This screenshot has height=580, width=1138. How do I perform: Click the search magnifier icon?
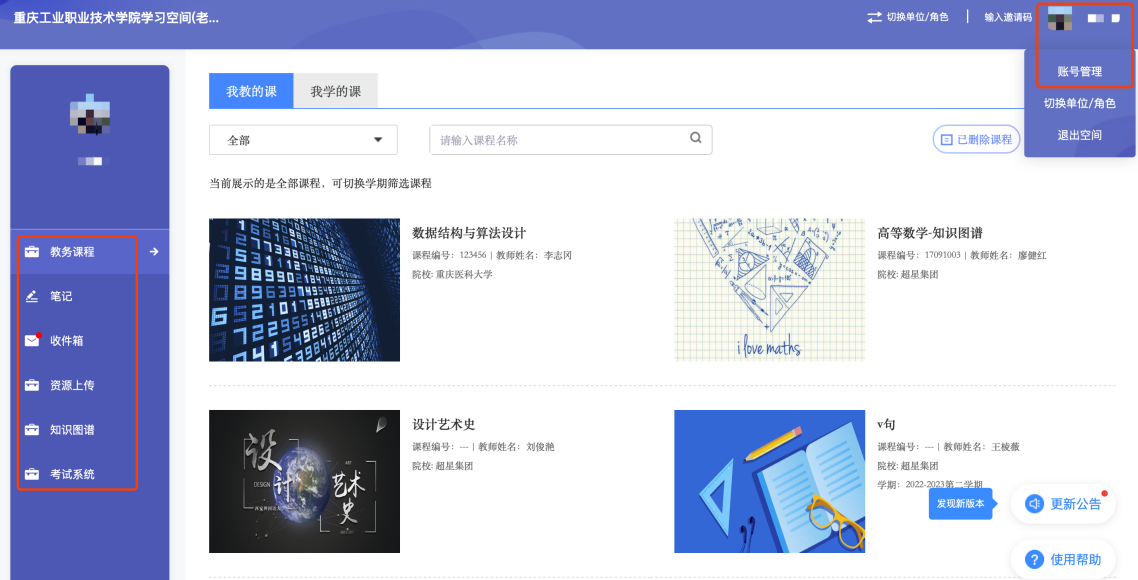pos(695,138)
